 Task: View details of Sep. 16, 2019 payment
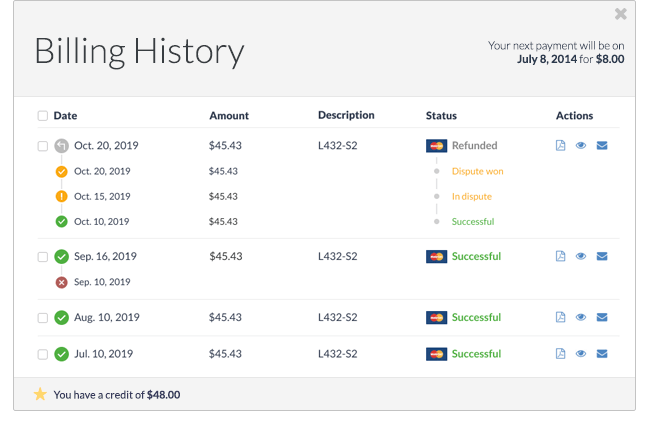(581, 257)
